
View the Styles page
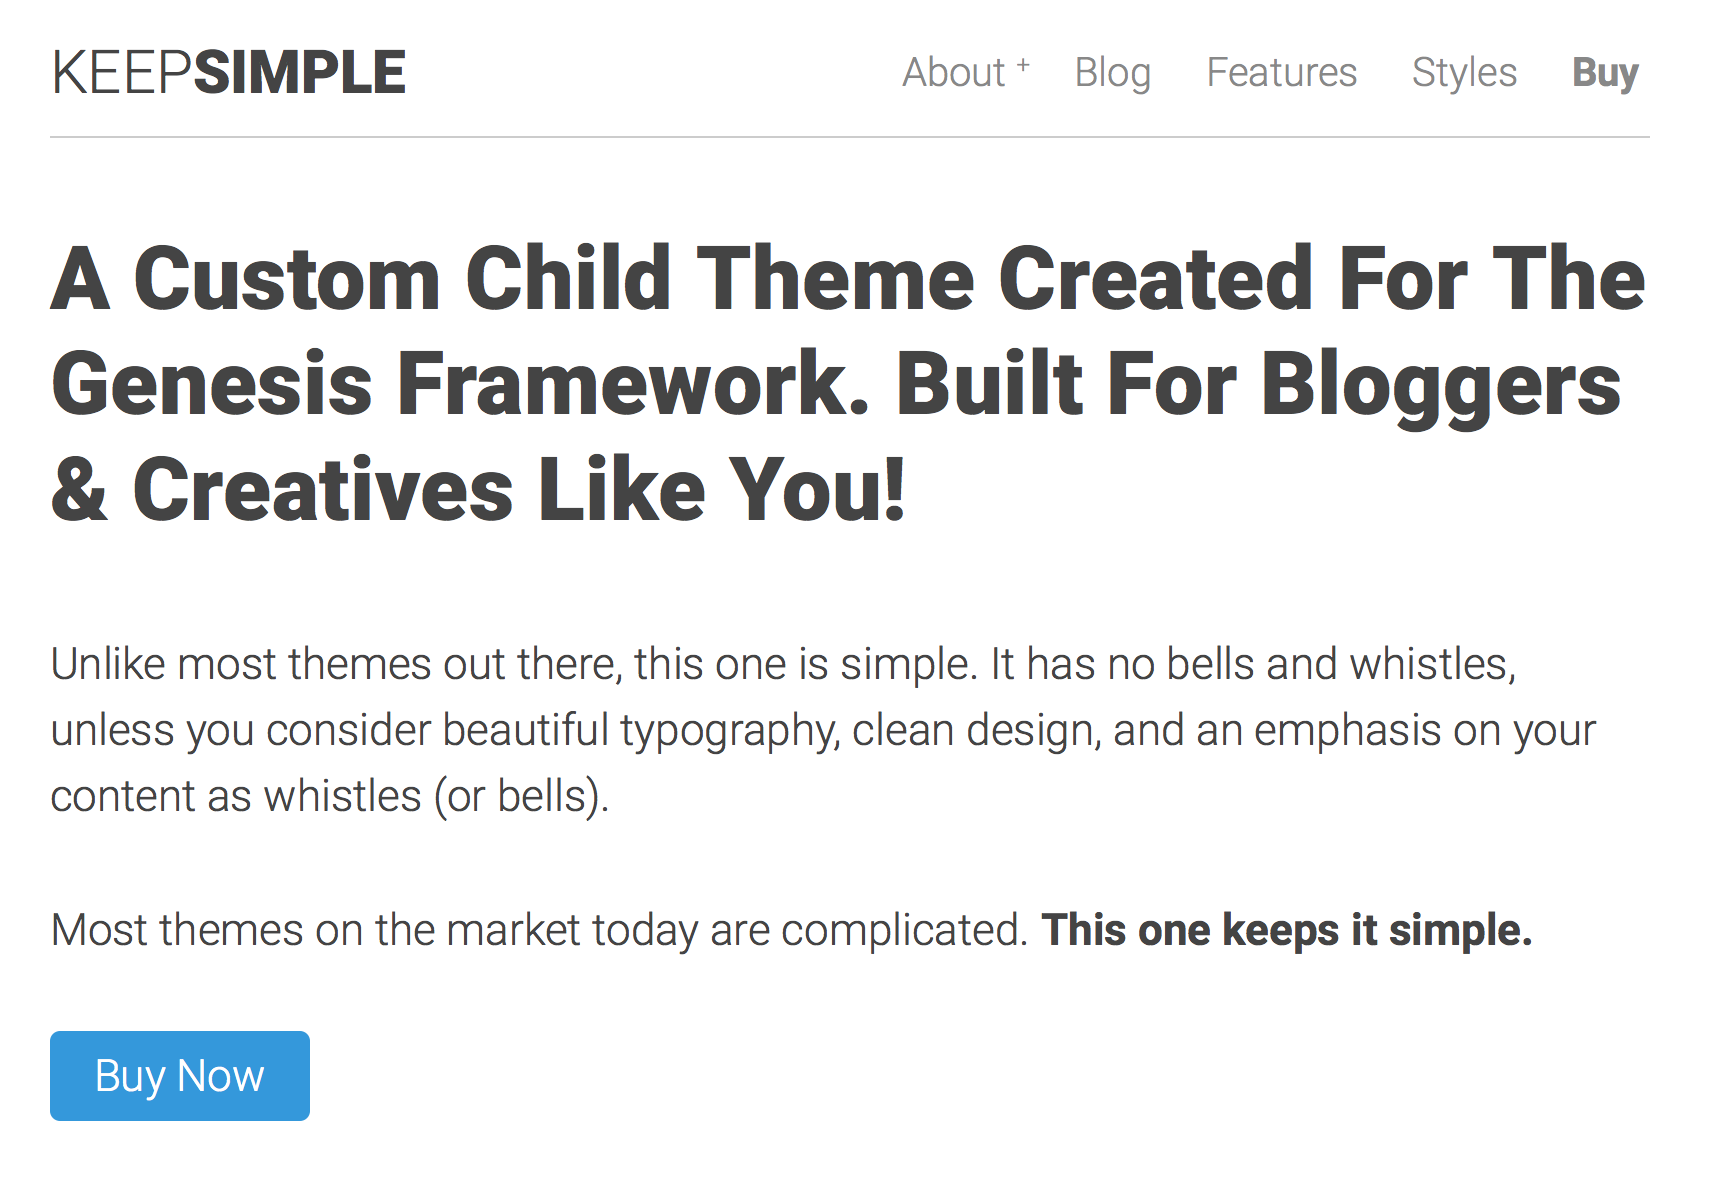1464,72
